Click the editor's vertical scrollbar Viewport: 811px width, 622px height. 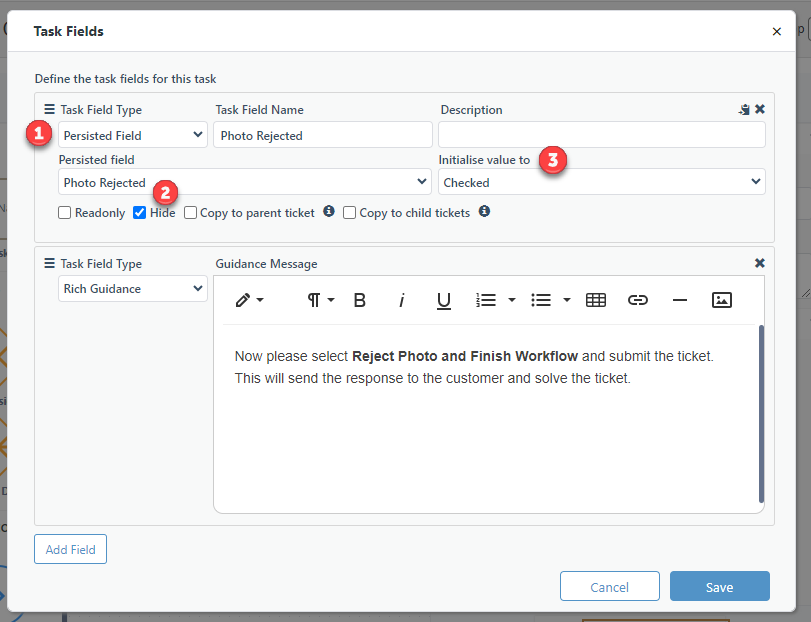click(x=761, y=414)
